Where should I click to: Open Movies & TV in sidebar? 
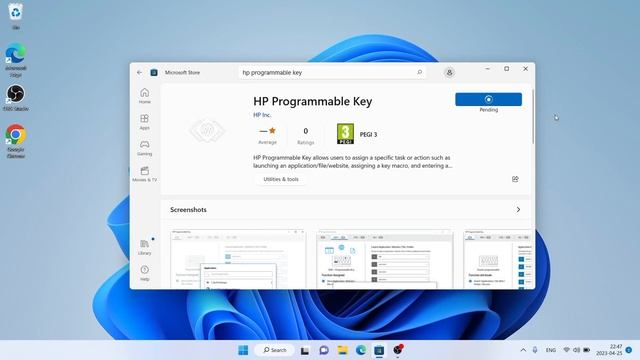(x=144, y=174)
